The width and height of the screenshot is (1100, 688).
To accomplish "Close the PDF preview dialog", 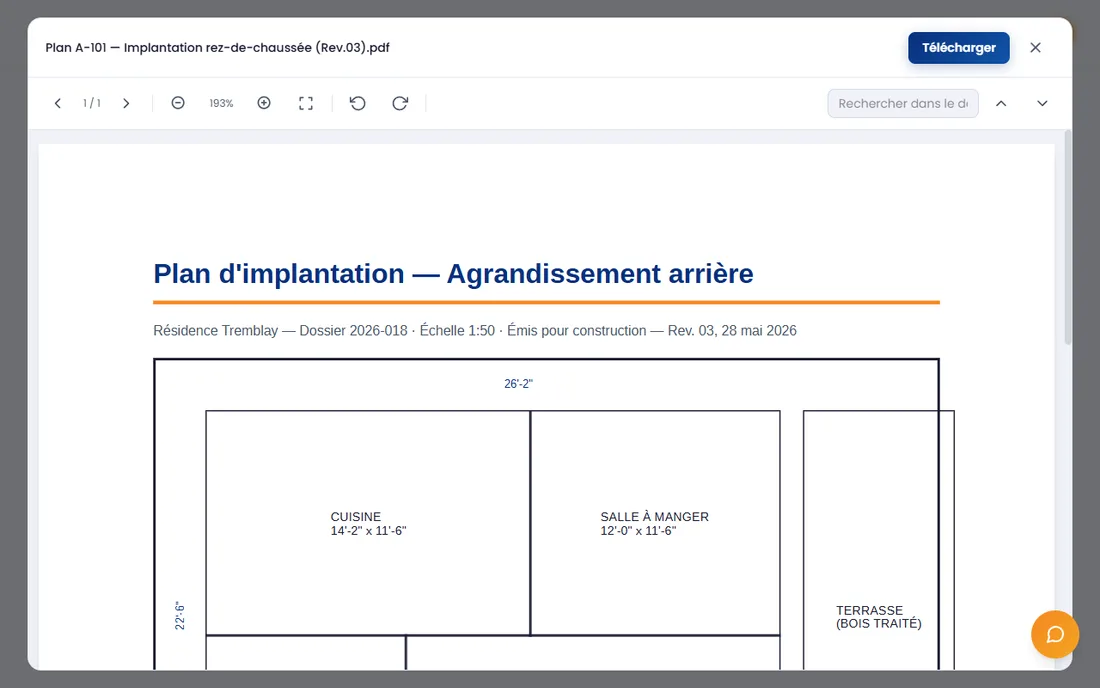I will [x=1035, y=48].
